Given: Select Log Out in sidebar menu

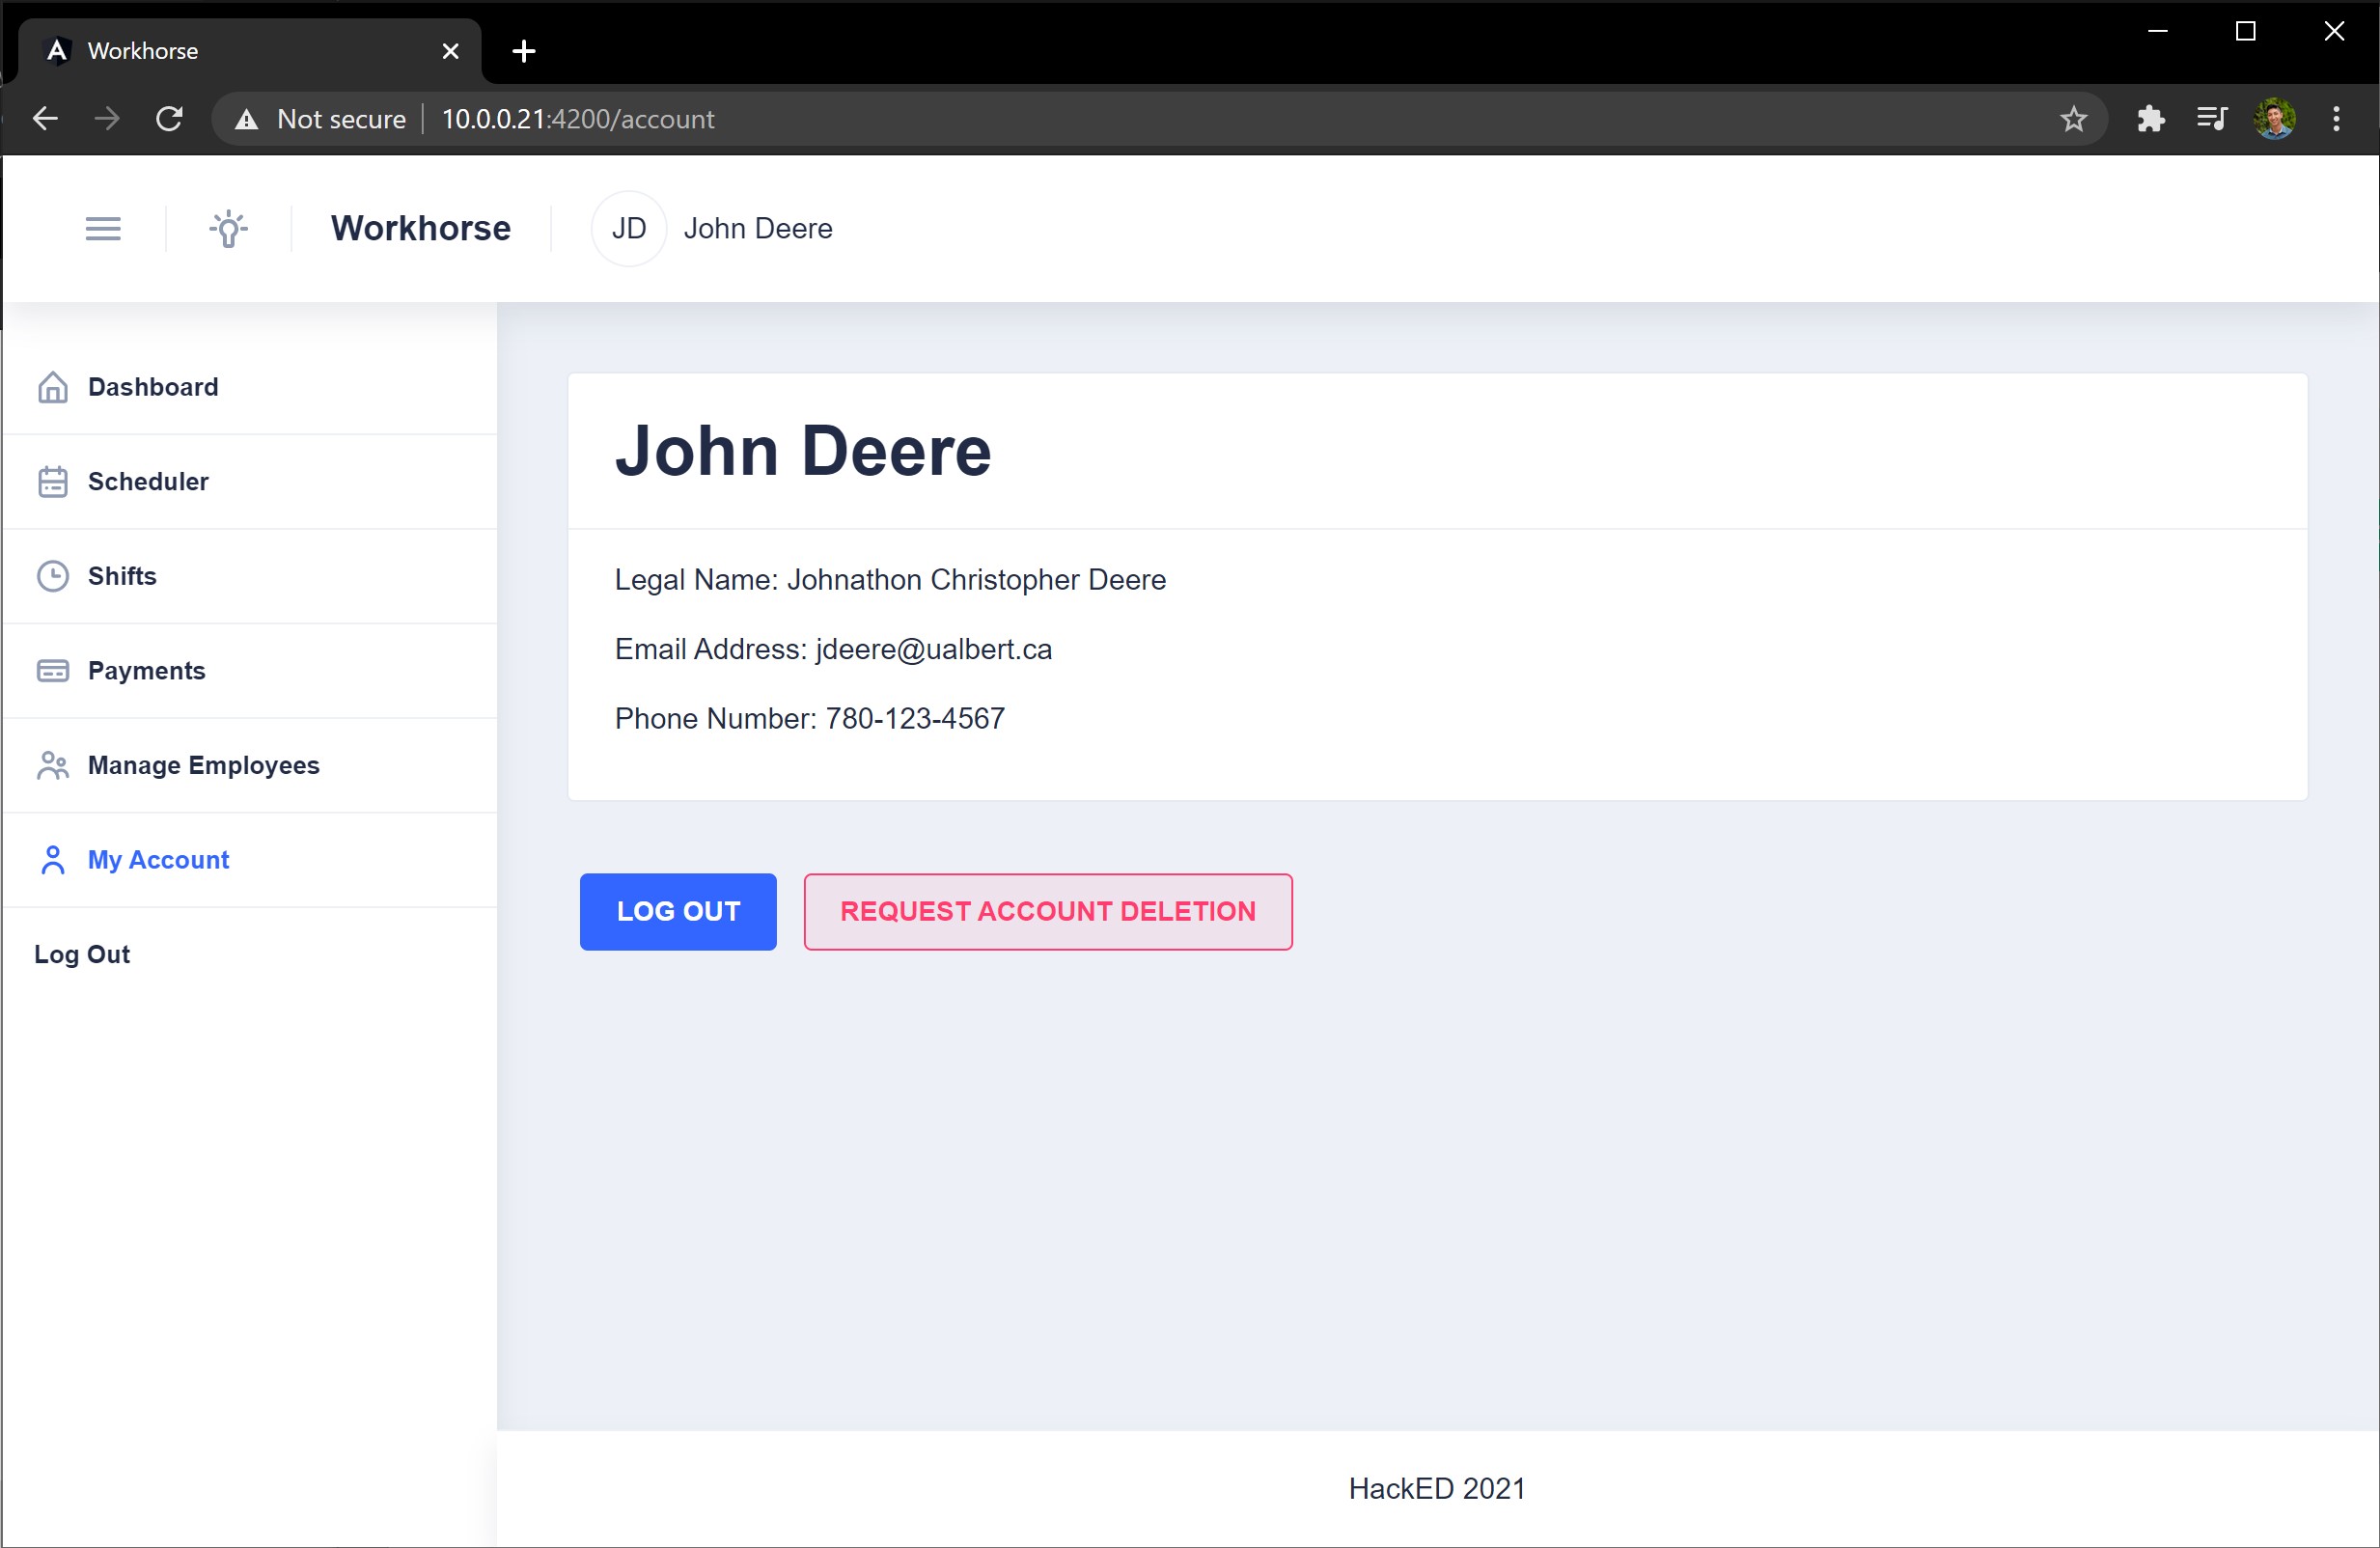Looking at the screenshot, I should (82, 954).
